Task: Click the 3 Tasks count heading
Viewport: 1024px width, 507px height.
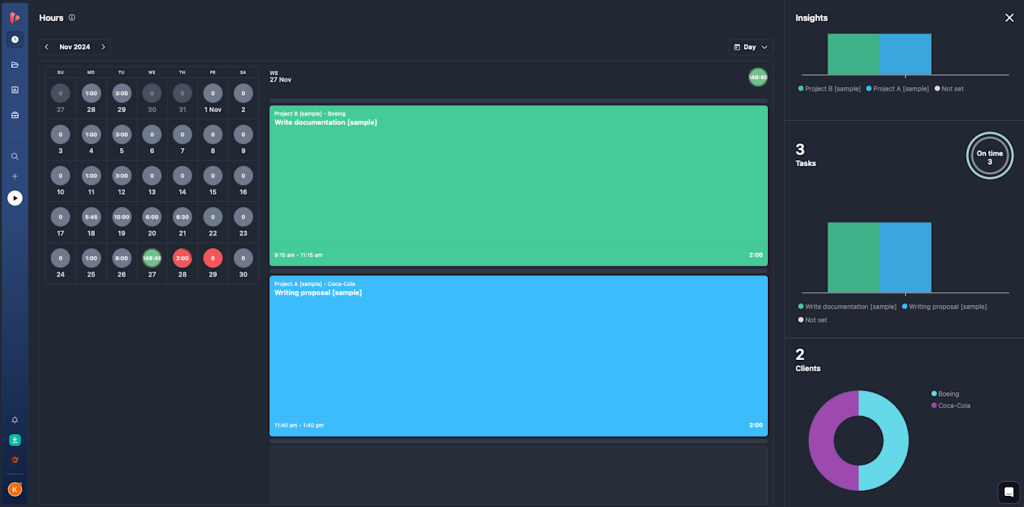Action: click(x=805, y=155)
